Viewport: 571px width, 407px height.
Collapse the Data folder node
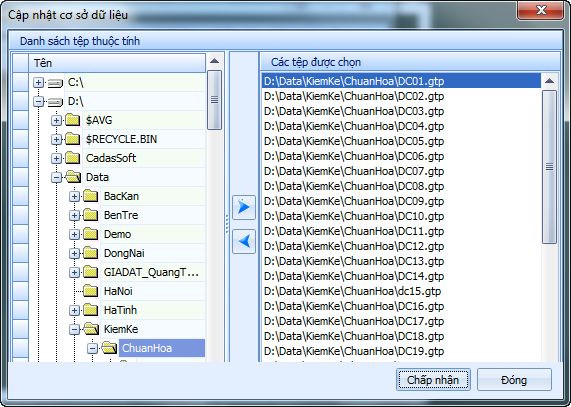56,178
